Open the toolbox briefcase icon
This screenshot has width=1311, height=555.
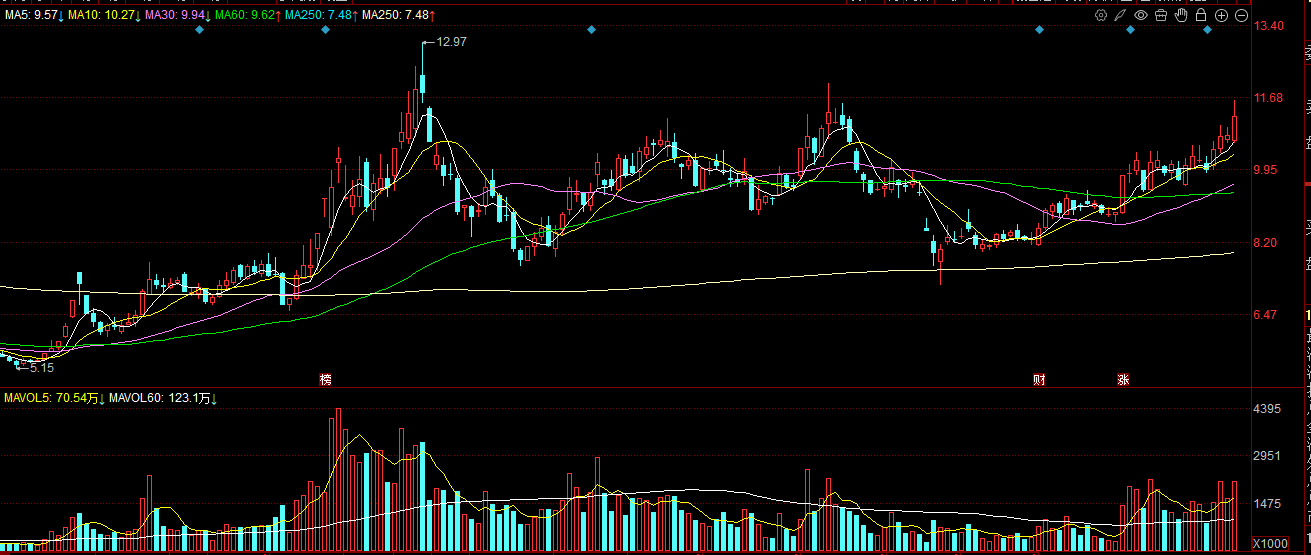(x=1161, y=16)
